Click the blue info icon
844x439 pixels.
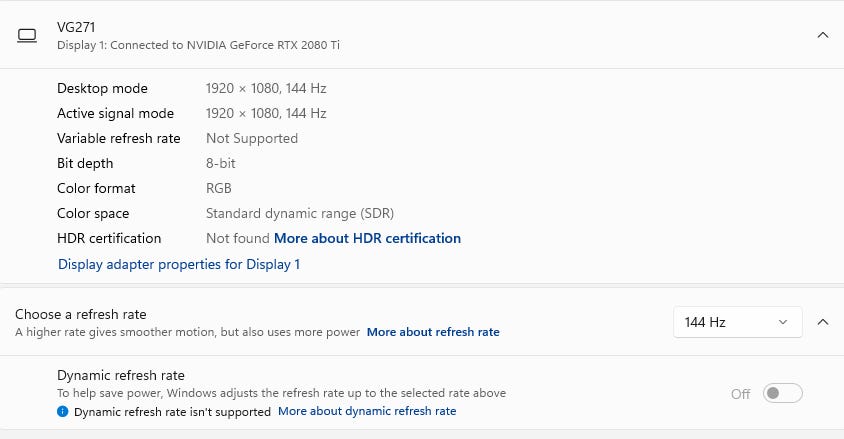(63, 412)
